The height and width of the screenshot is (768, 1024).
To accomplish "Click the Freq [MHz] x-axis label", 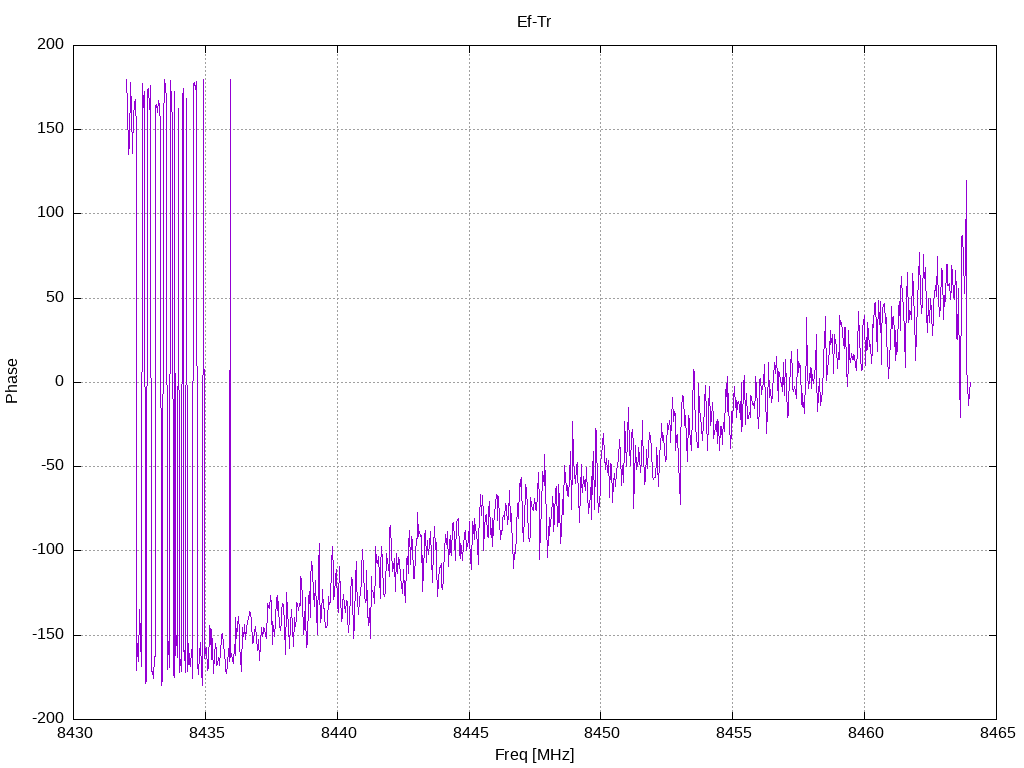I will pos(534,755).
